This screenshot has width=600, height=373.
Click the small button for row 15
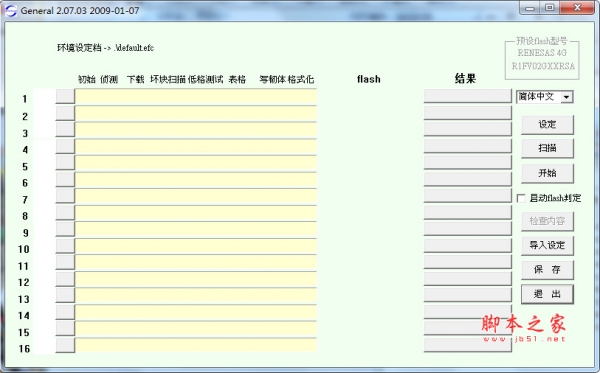click(65, 329)
